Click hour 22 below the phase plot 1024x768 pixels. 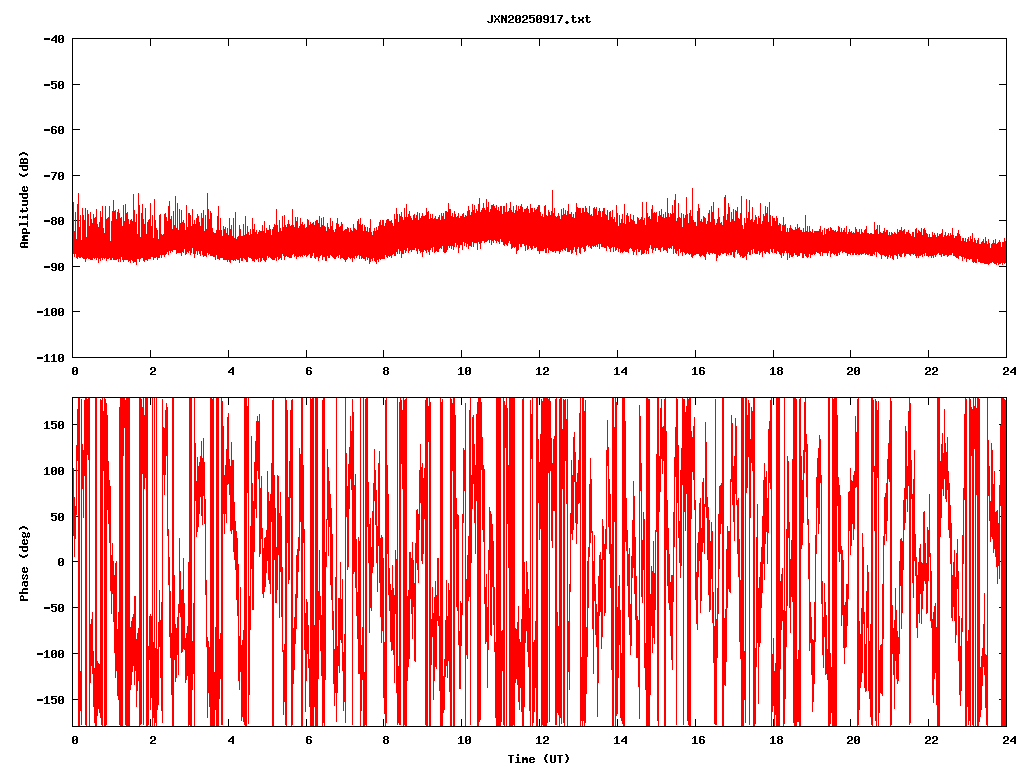pyautogui.click(x=931, y=740)
